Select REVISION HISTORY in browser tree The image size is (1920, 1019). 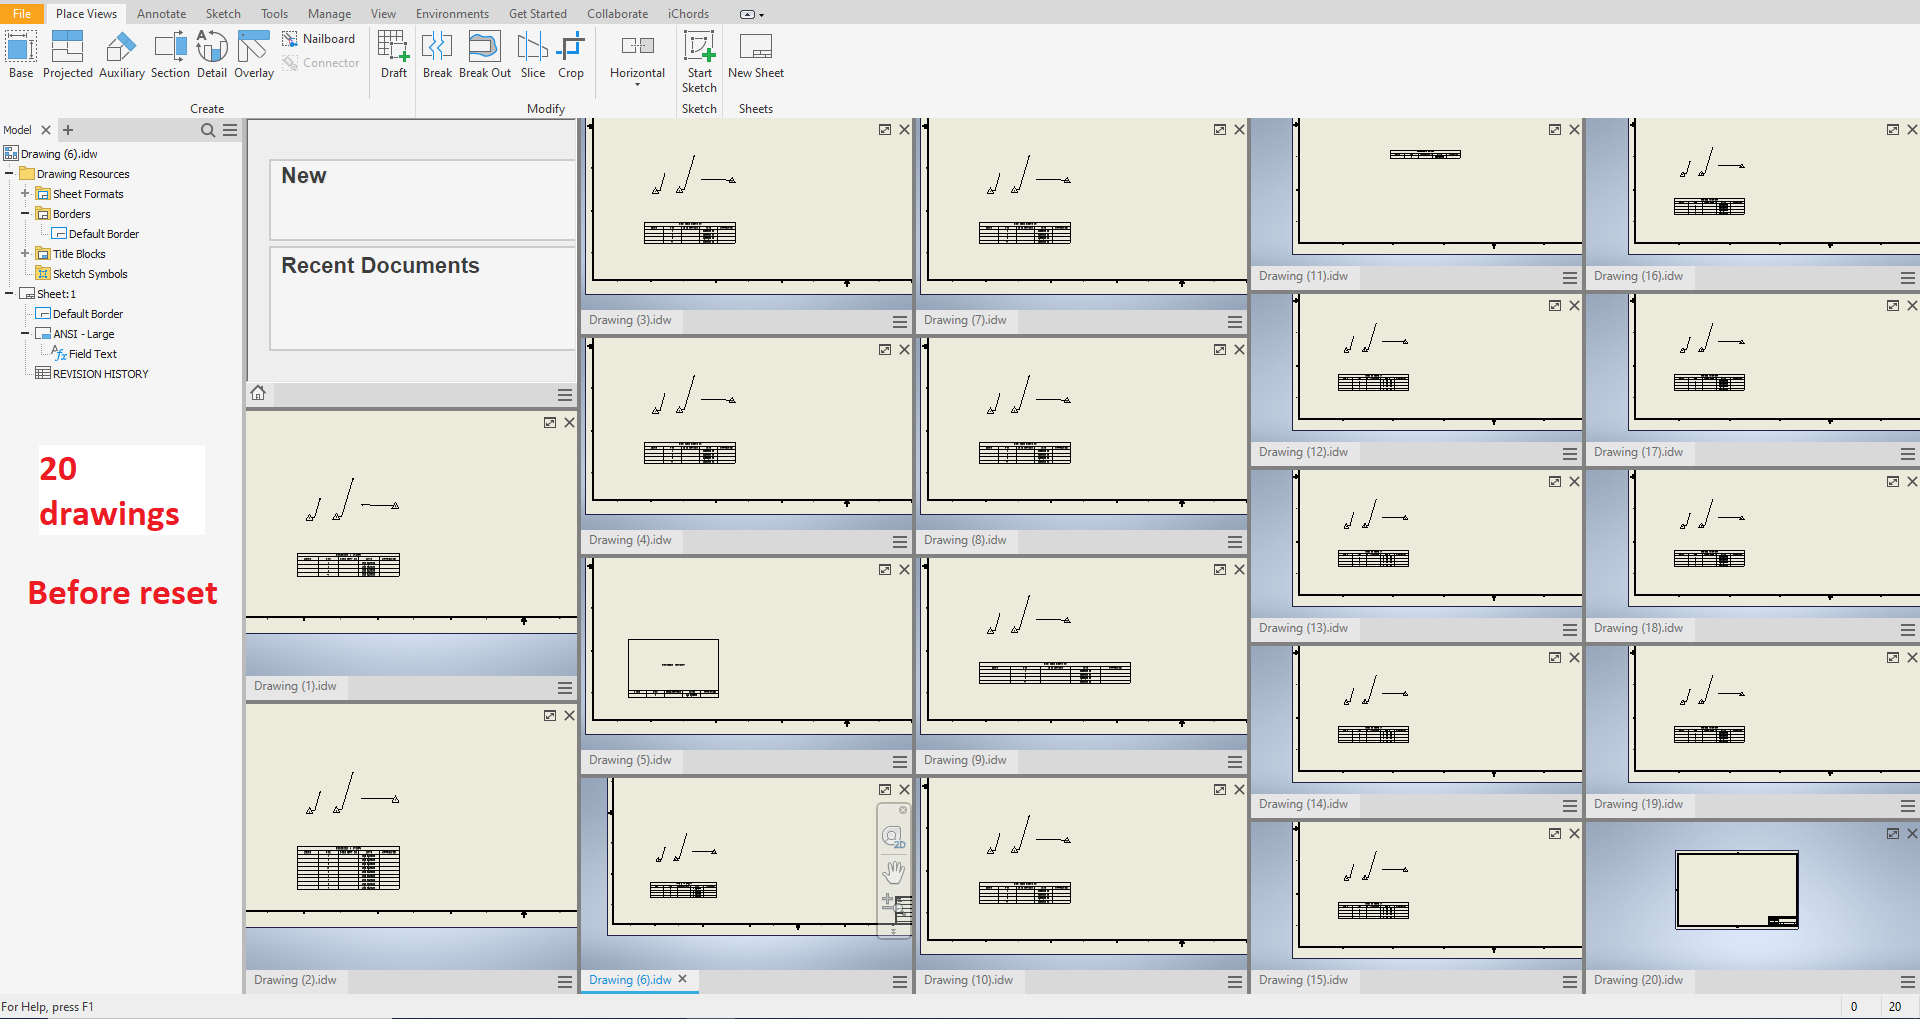coord(100,374)
